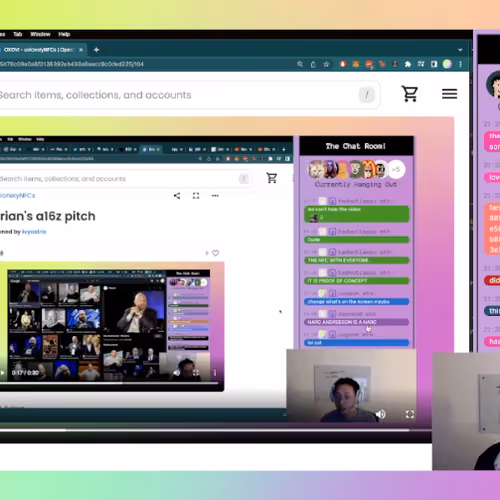Click the owner link ivyostrie
500x500 pixels.
[x=34, y=232]
